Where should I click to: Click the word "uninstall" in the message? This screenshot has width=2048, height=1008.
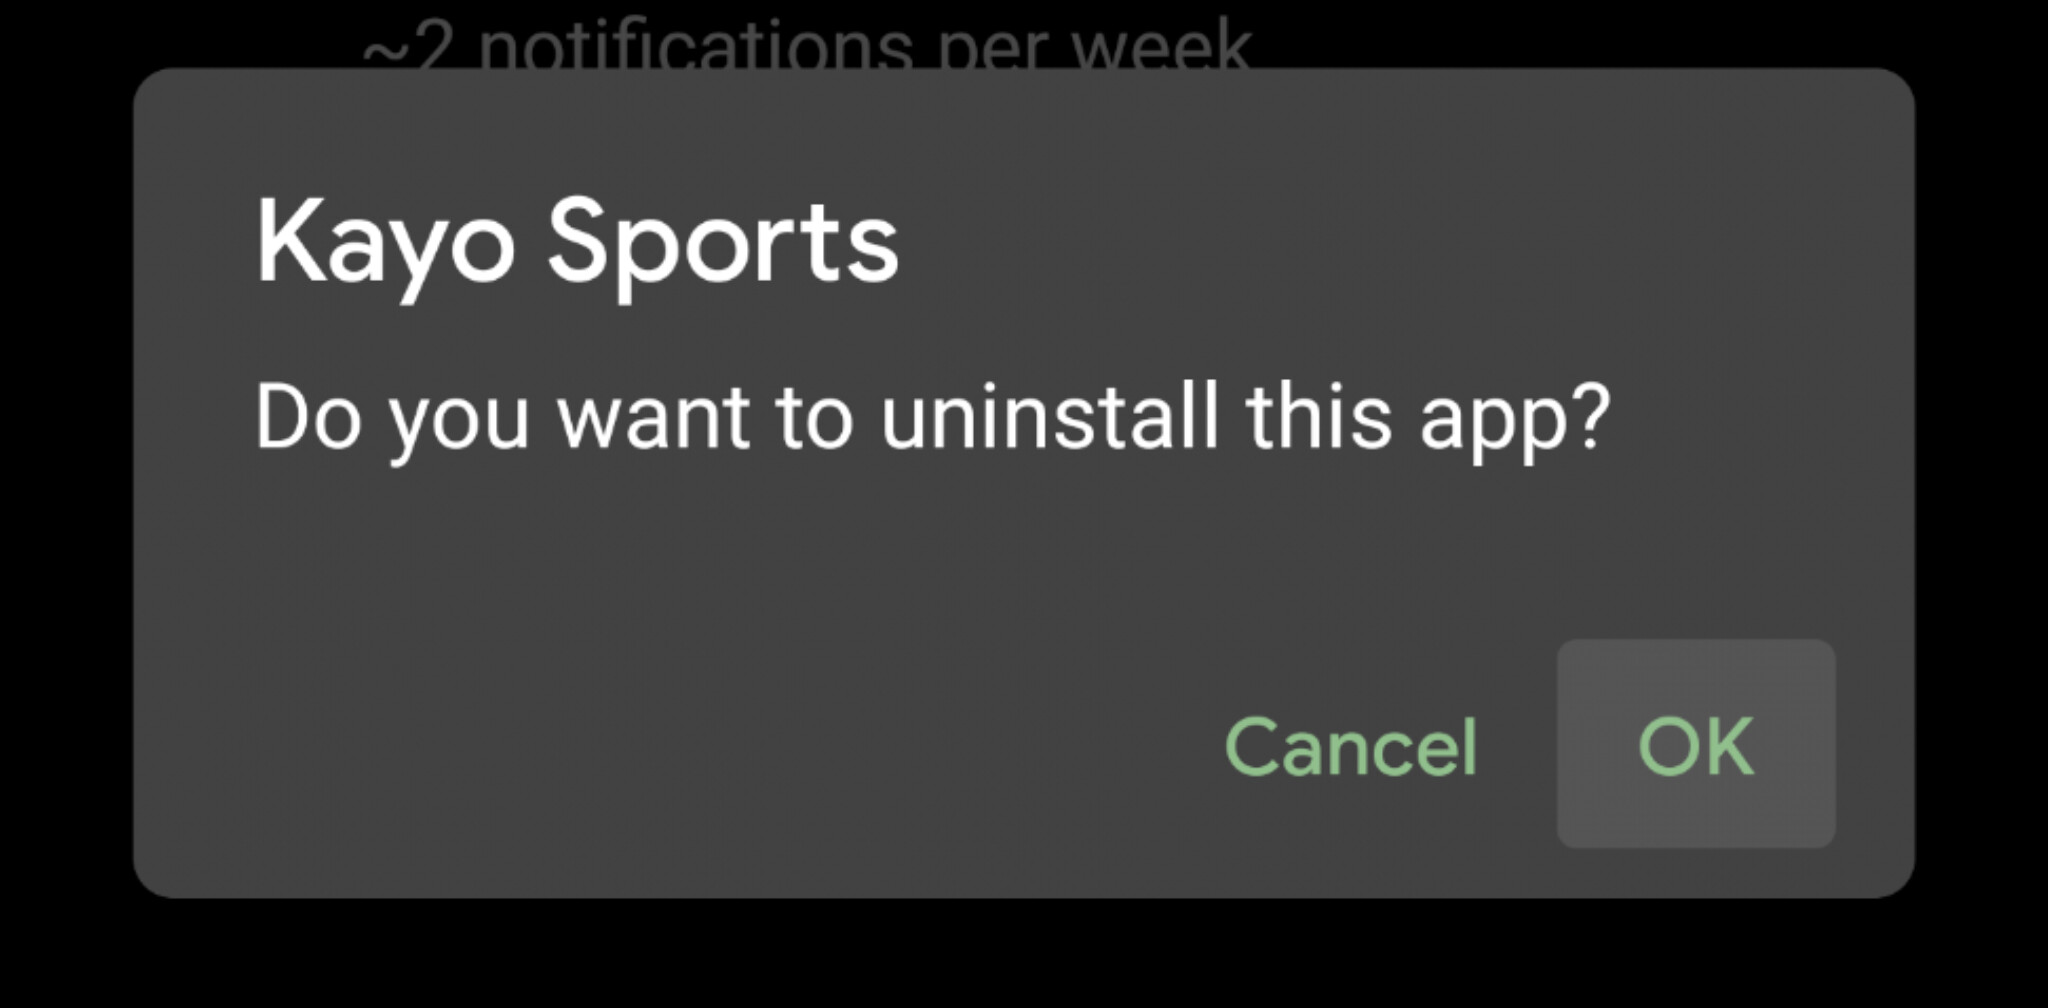1050,415
